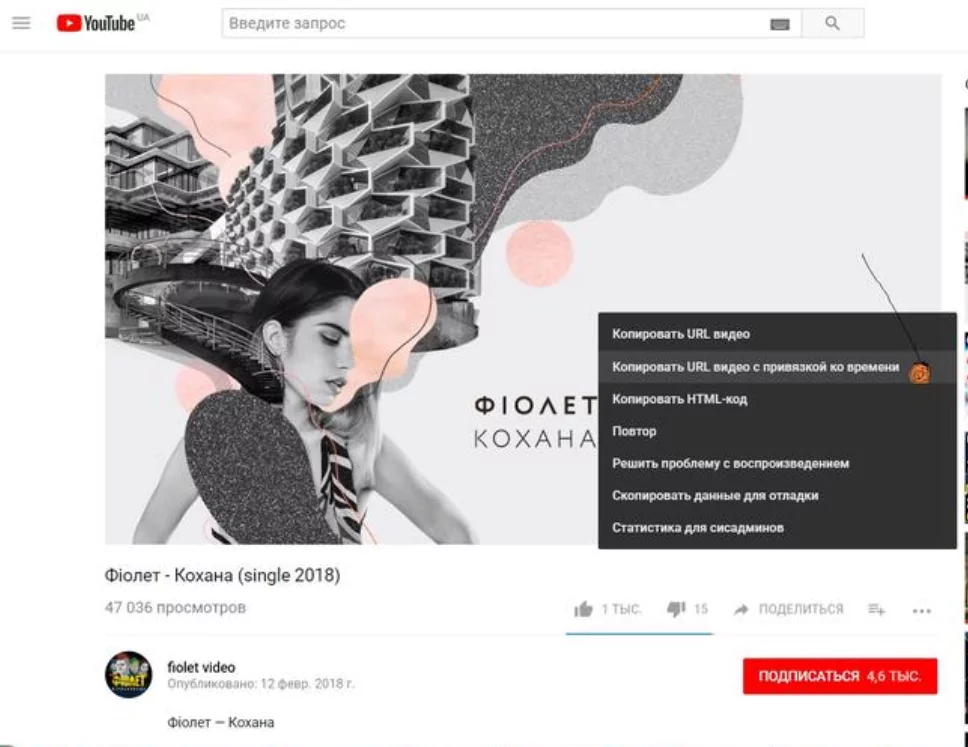Dislike the video with thumbs down
Screen dimensions: 968x747
[x=676, y=609]
